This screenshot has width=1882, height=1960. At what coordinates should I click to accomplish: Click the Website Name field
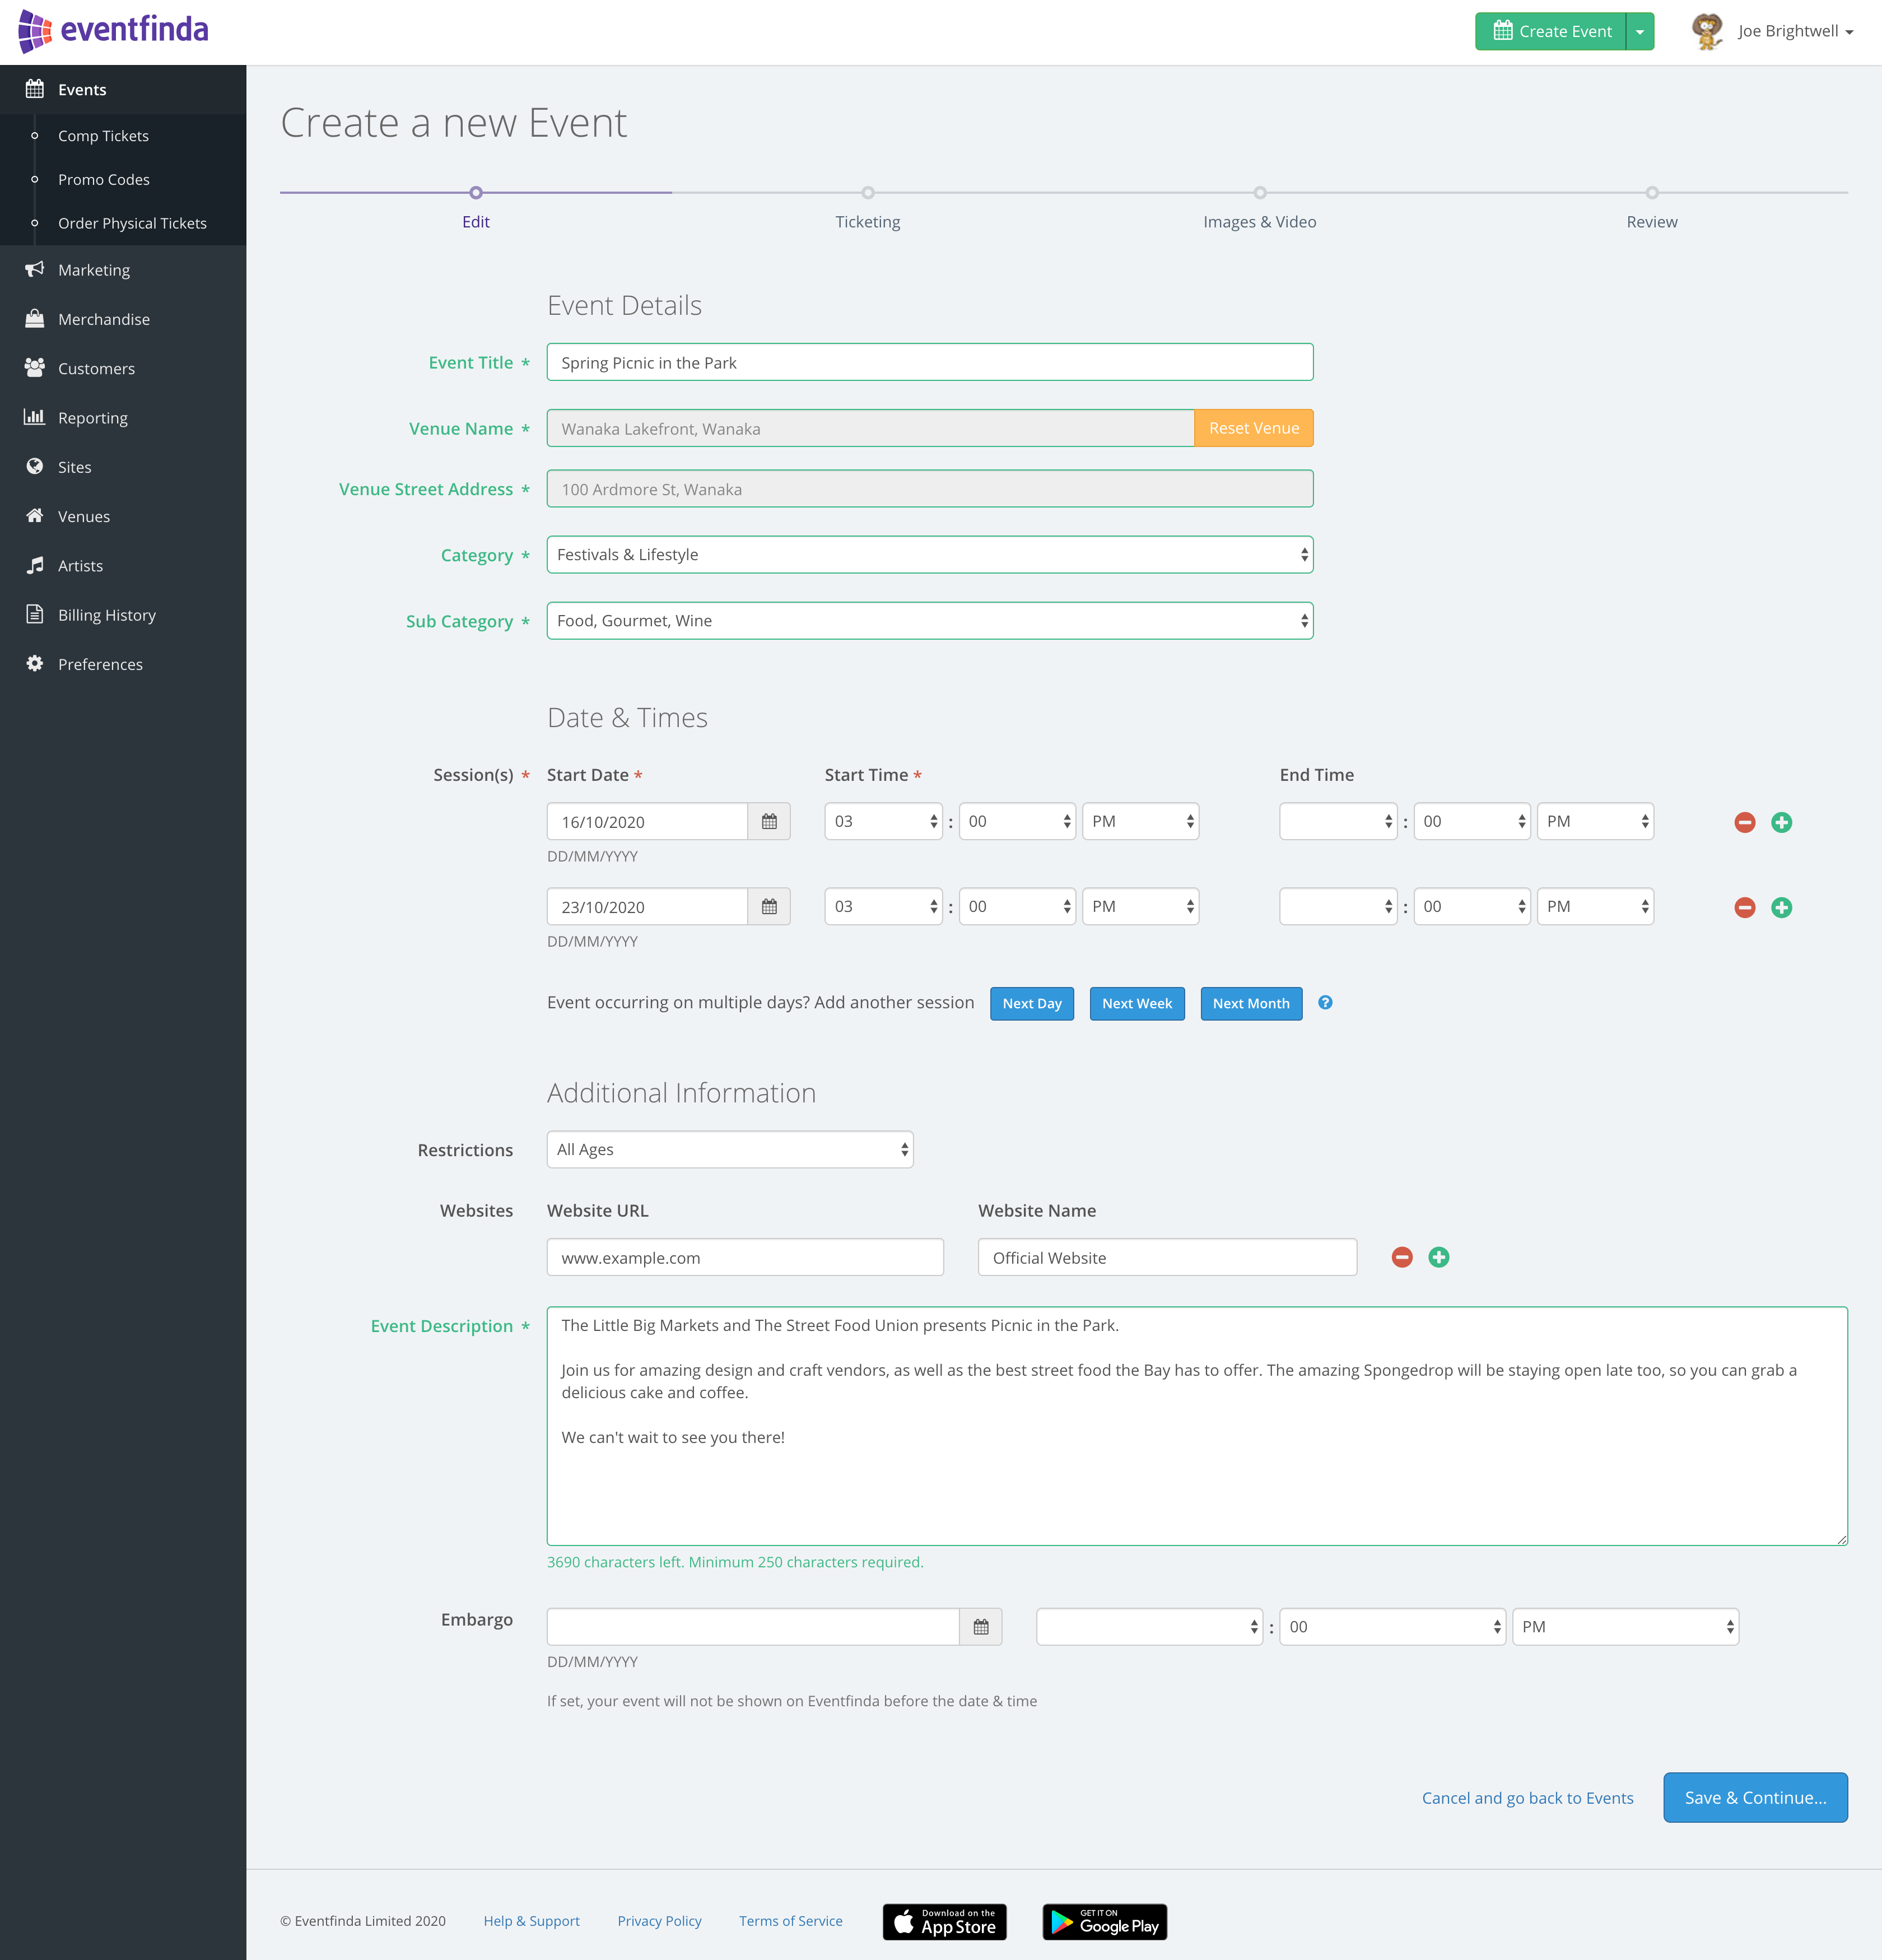click(1167, 1257)
